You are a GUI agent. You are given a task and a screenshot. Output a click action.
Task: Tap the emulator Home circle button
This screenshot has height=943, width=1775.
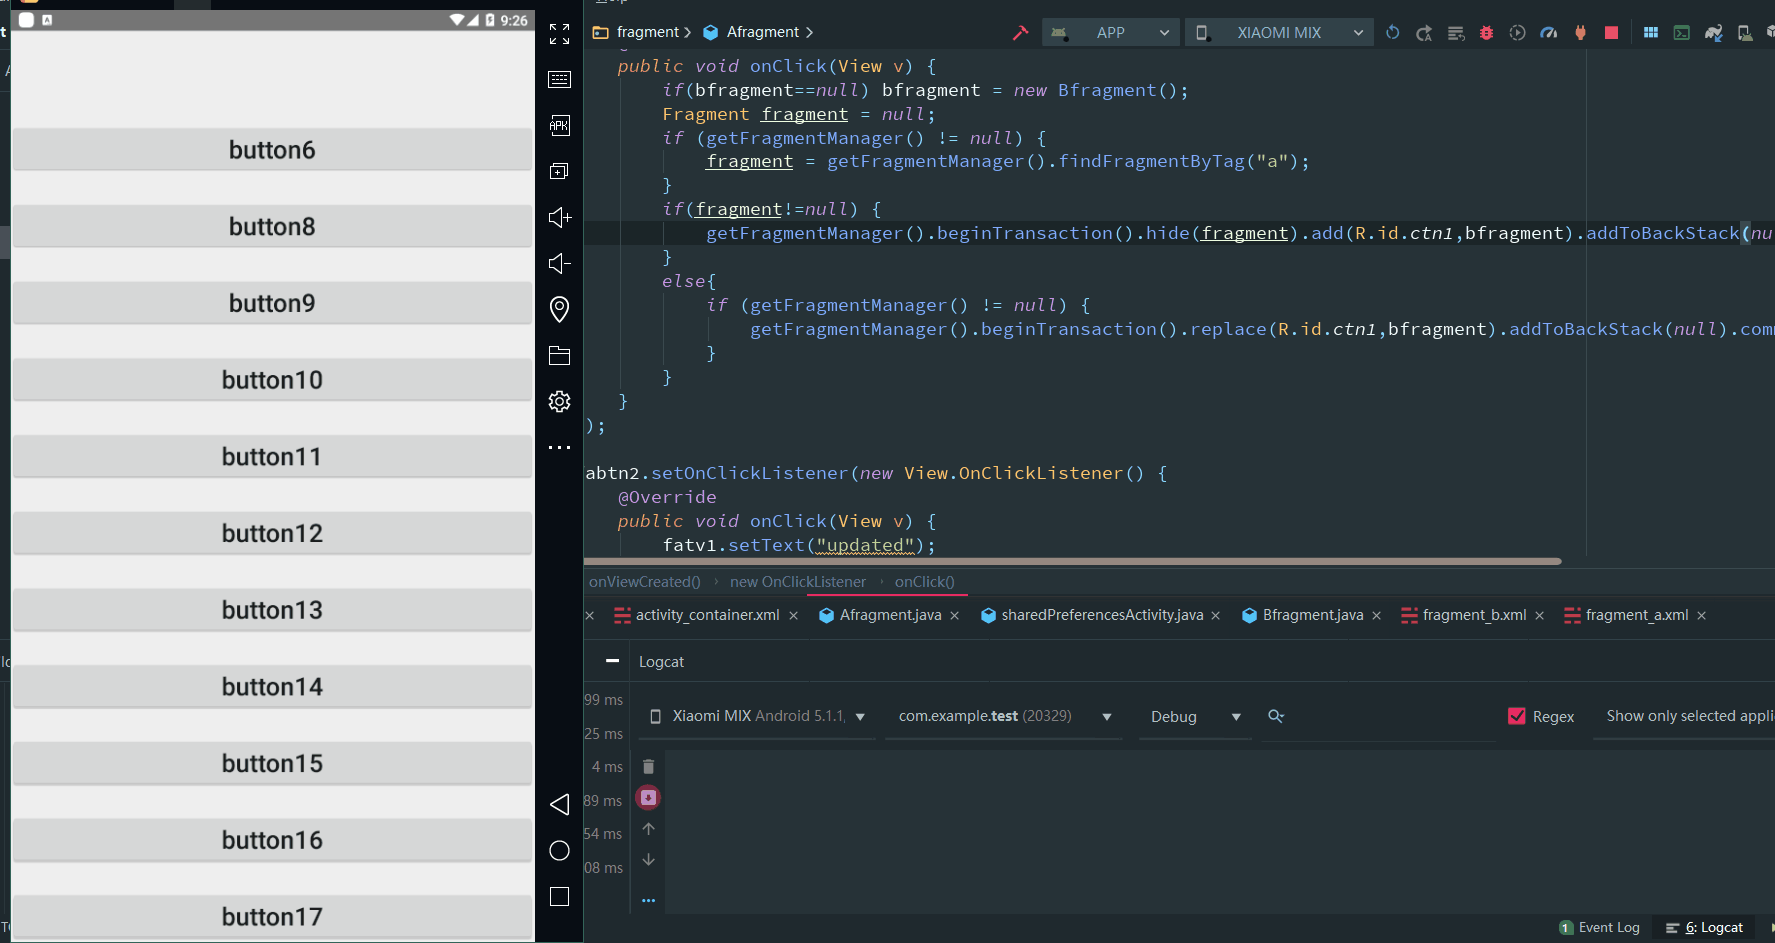click(559, 851)
